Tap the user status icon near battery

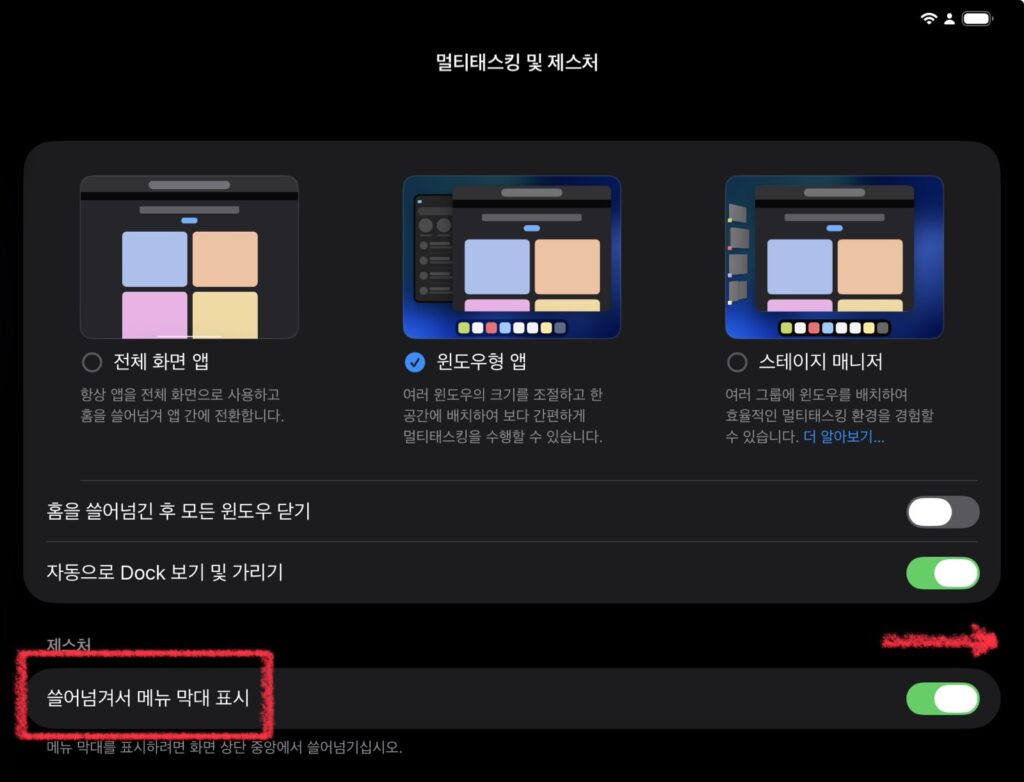pos(950,19)
